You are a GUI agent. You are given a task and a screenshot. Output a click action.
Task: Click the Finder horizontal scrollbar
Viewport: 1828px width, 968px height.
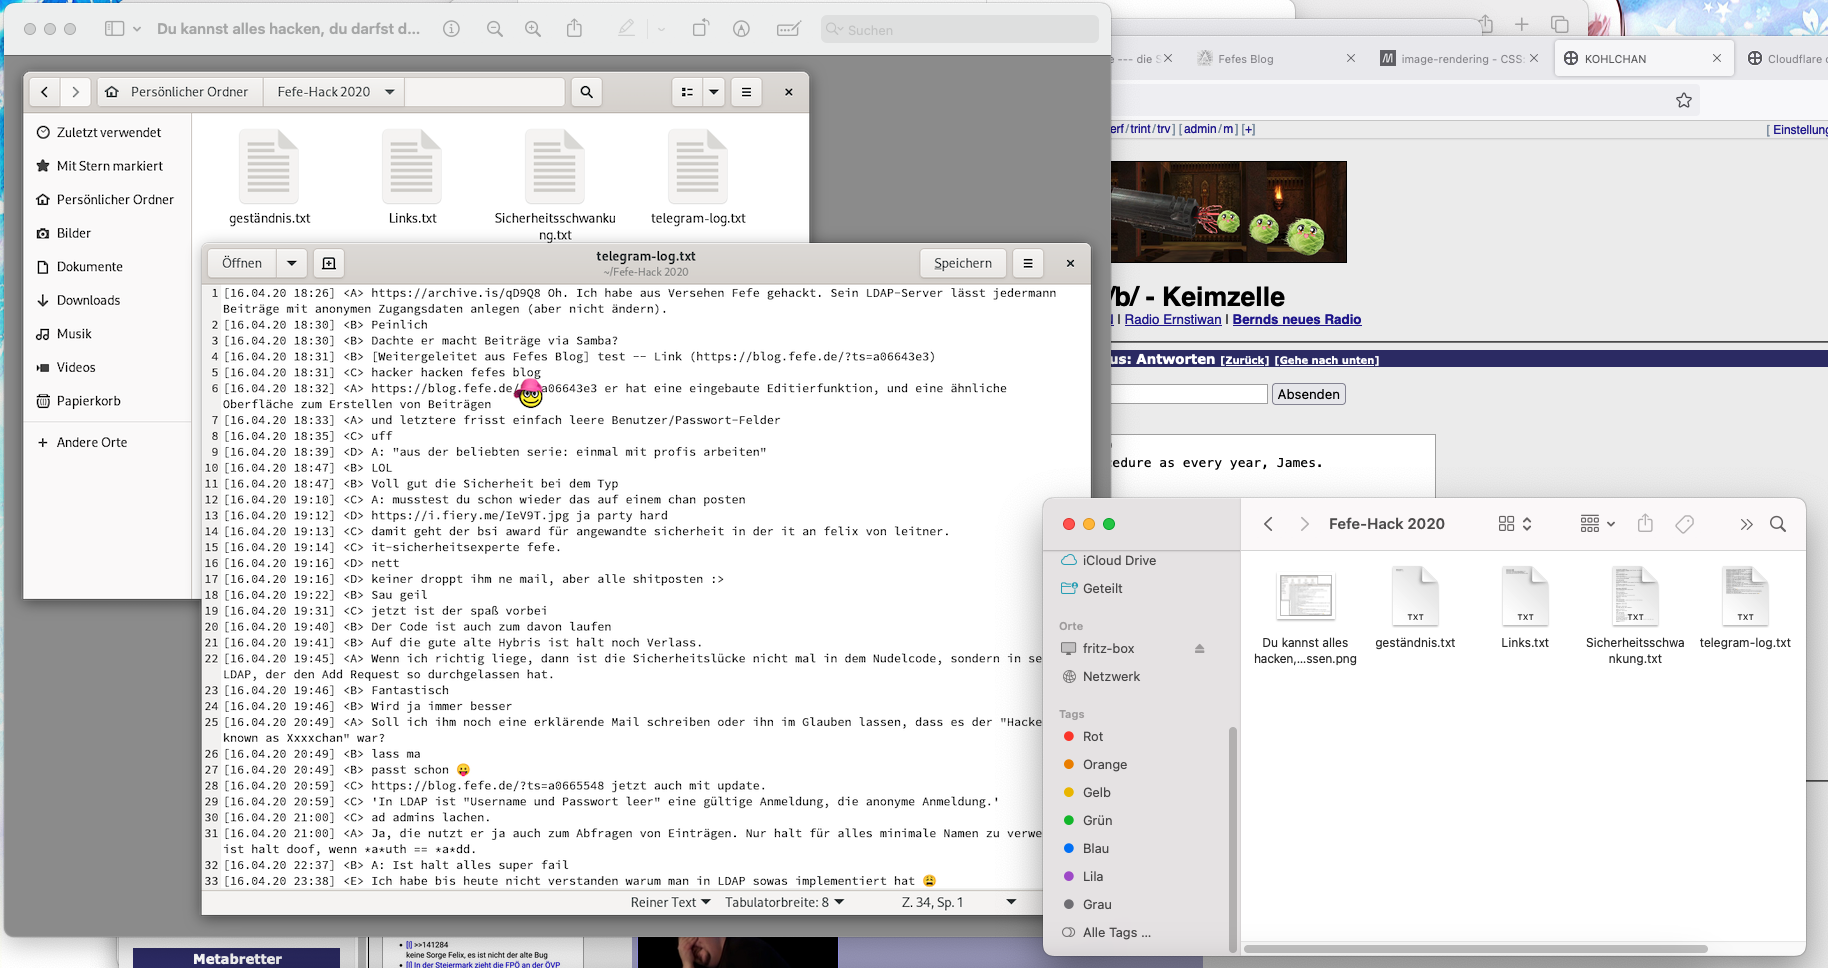coord(1476,949)
